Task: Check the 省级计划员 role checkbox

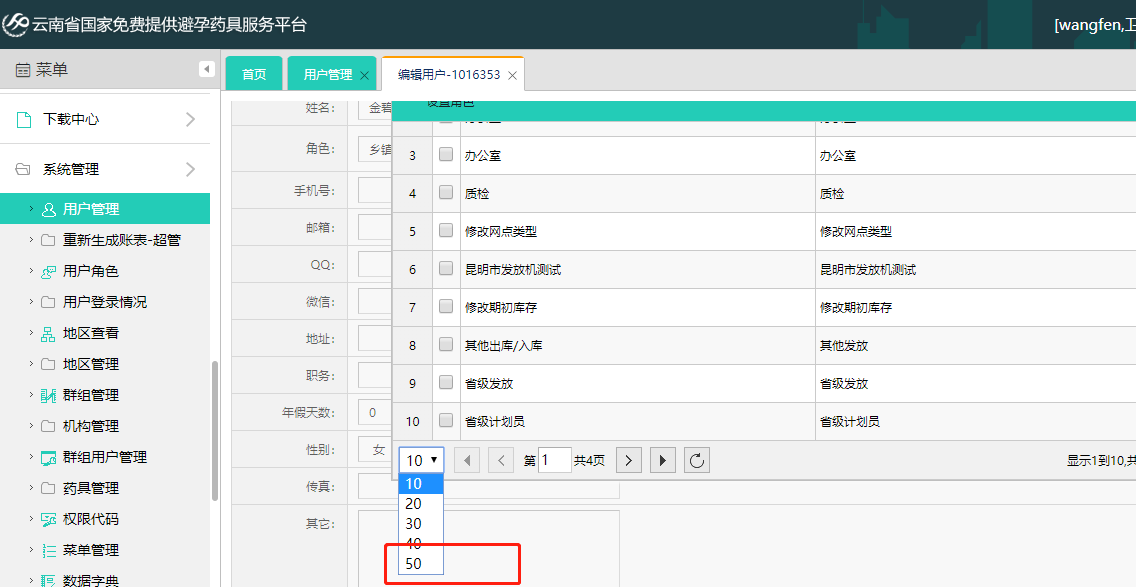Action: click(446, 420)
